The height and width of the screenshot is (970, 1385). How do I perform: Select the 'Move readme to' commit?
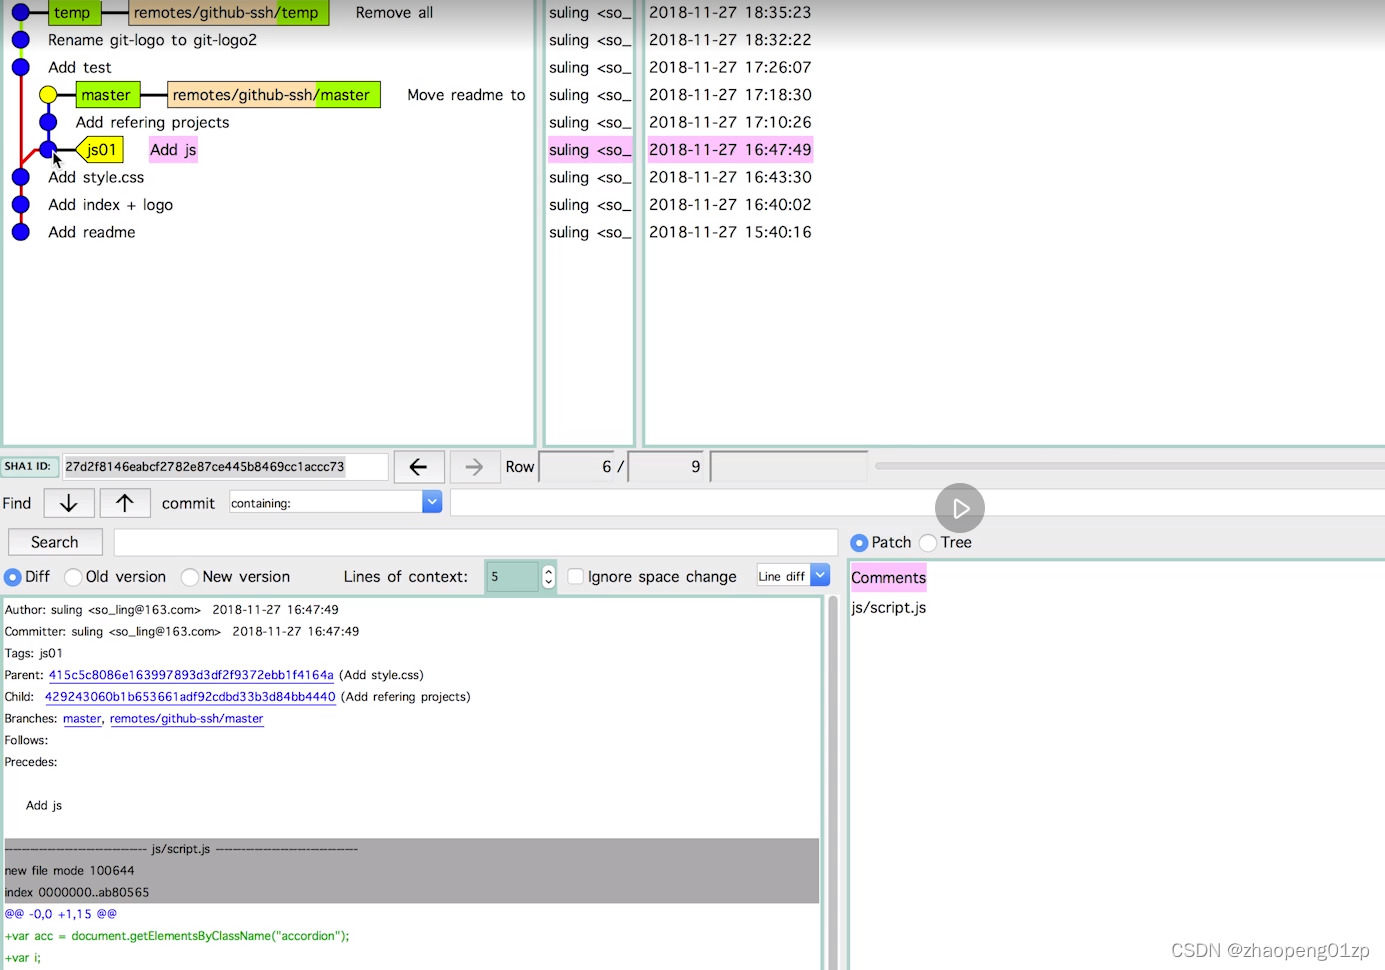pyautogui.click(x=466, y=95)
